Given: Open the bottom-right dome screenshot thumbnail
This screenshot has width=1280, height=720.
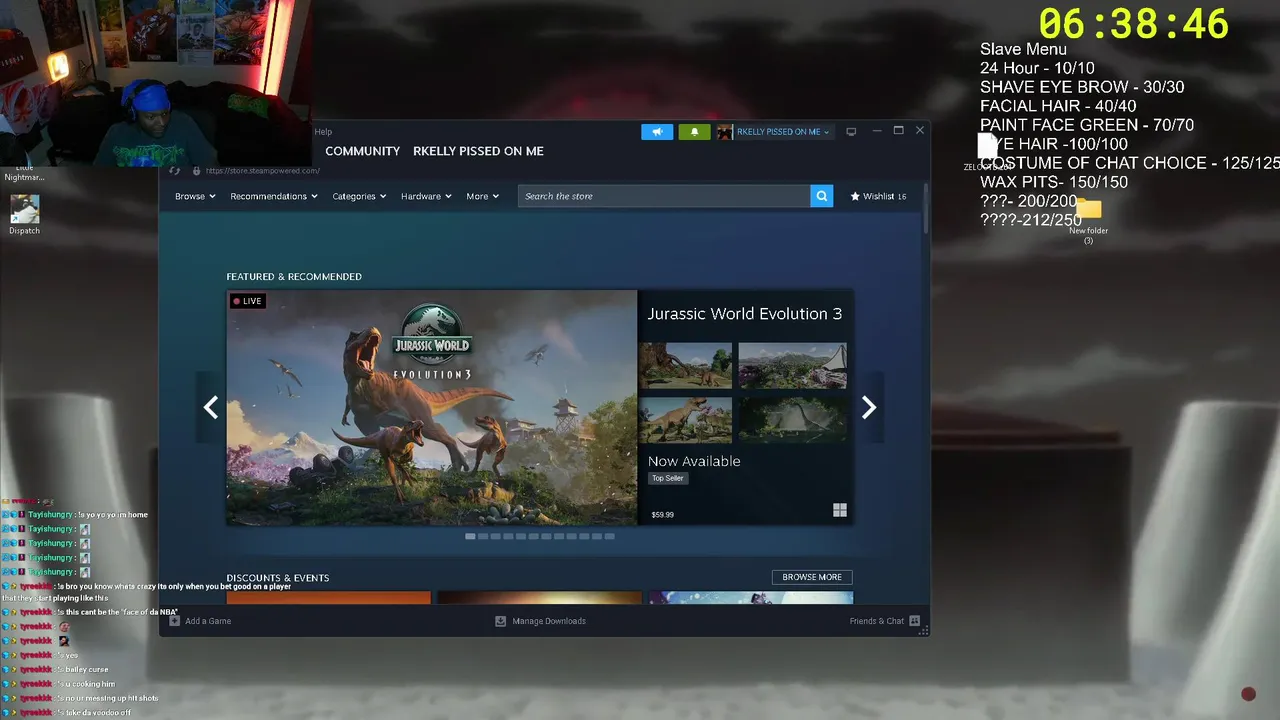Looking at the screenshot, I should (793, 419).
